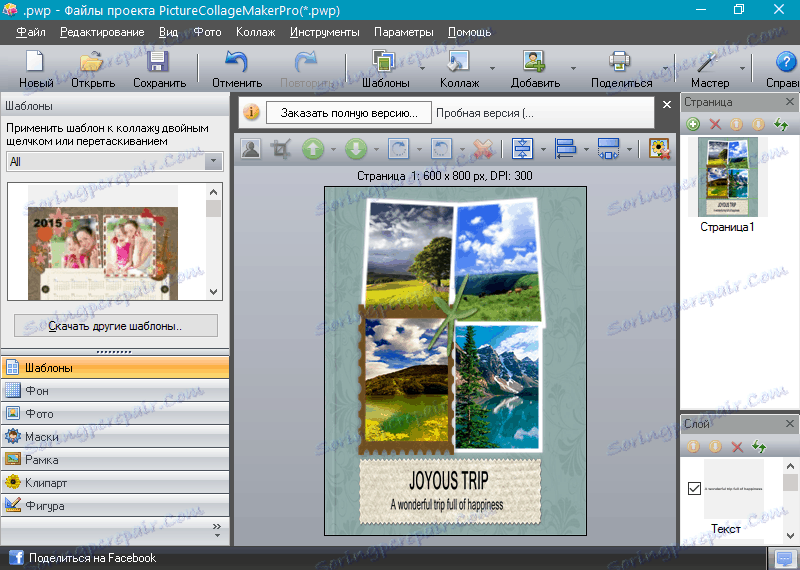The height and width of the screenshot is (570, 800).
Task: Click the green bring forward arrow
Action: point(313,149)
